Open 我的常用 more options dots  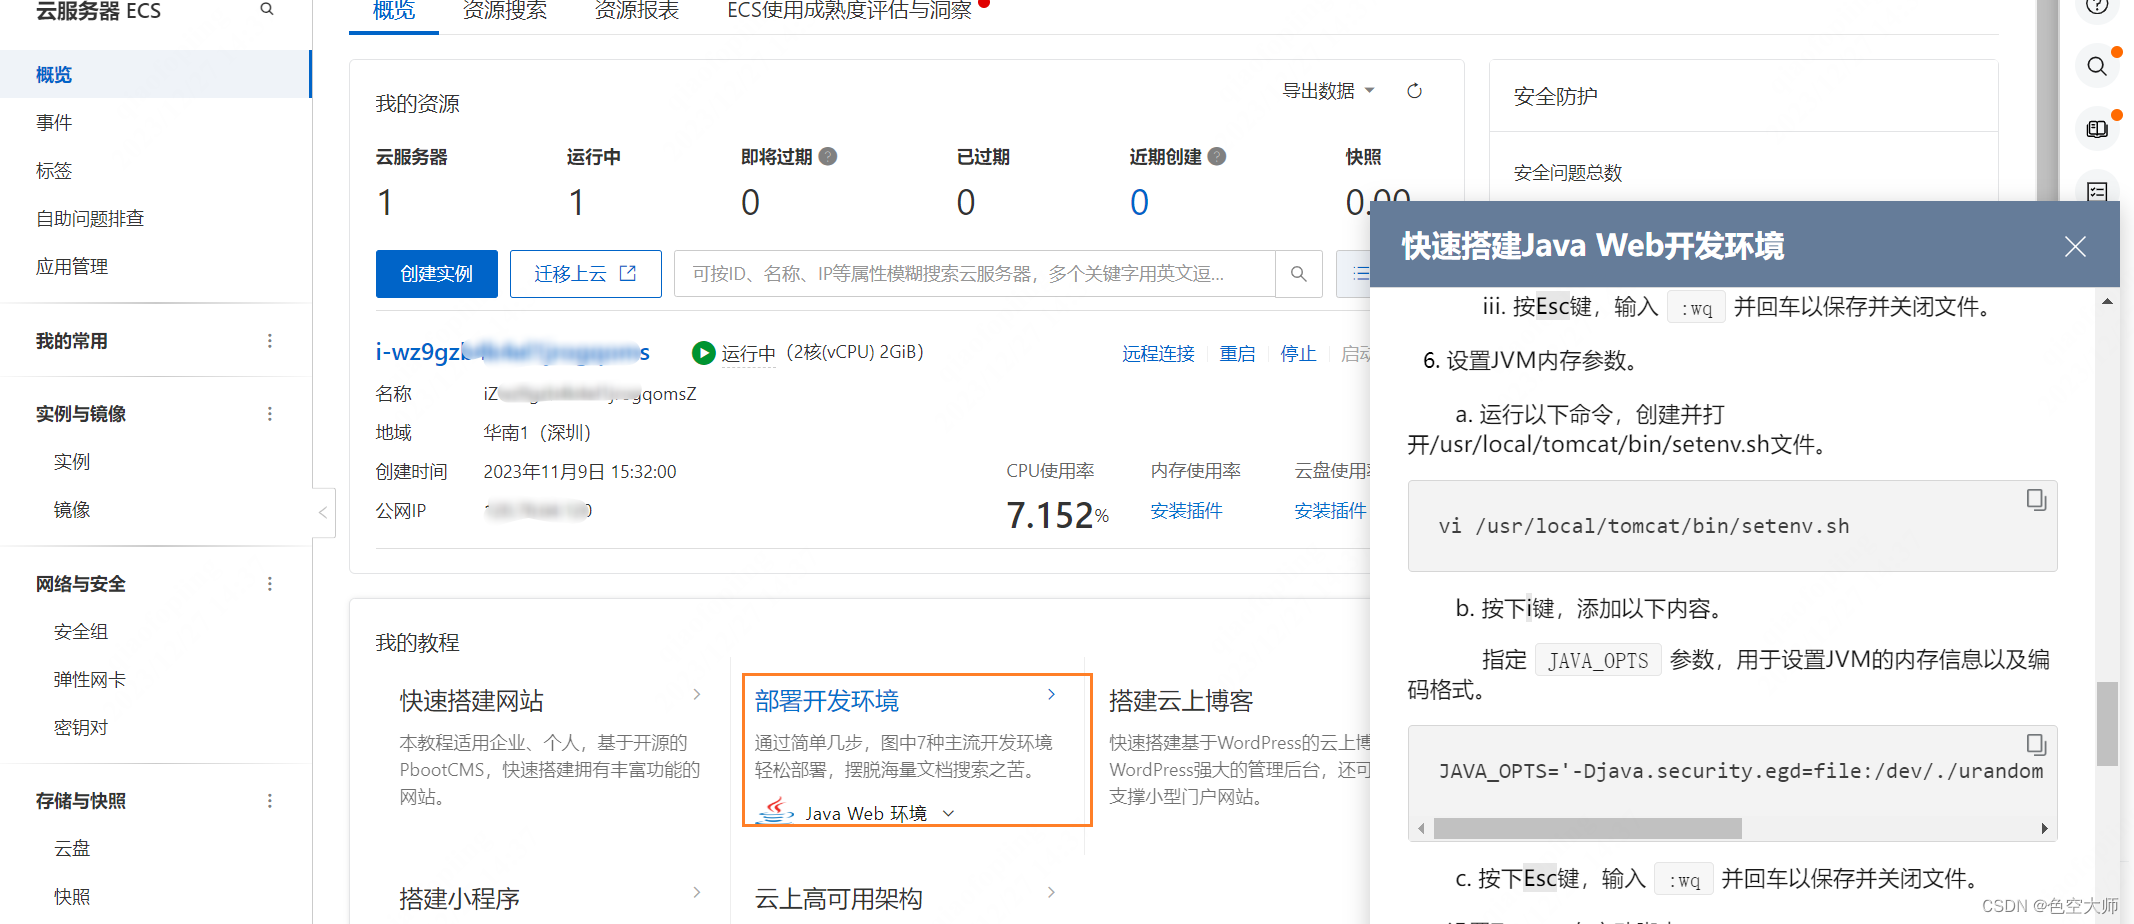tap(270, 341)
